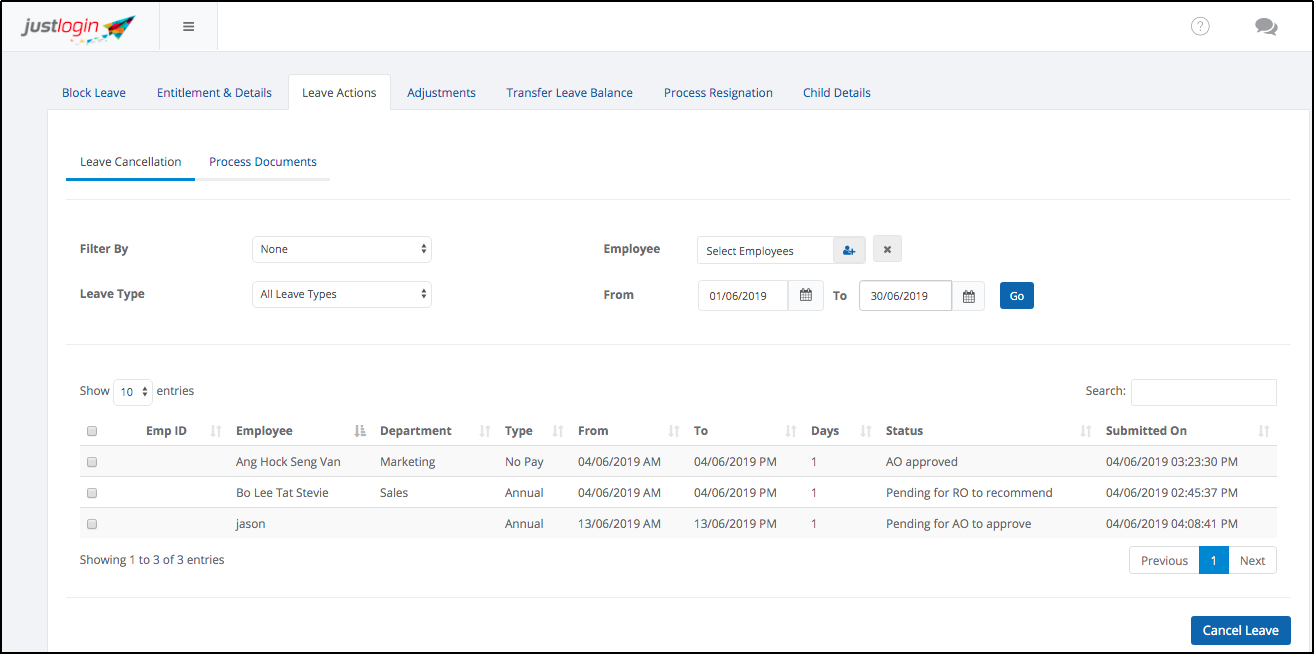The height and width of the screenshot is (655, 1315).
Task: Open the Filter By dropdown
Action: point(342,249)
